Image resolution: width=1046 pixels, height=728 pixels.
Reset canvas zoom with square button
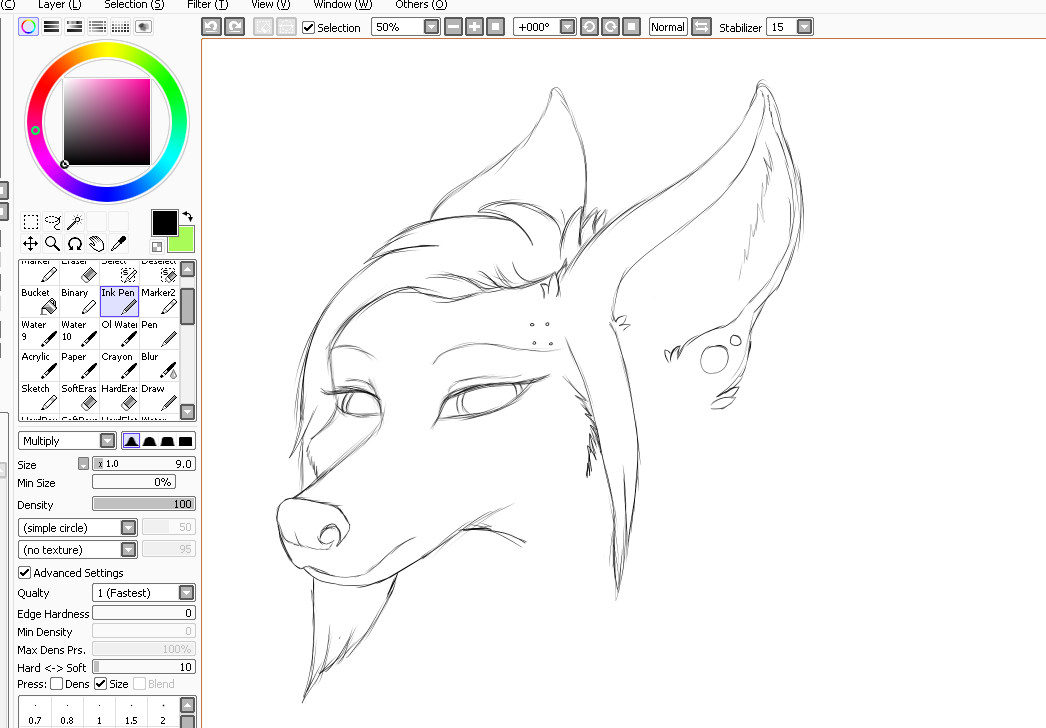[495, 27]
